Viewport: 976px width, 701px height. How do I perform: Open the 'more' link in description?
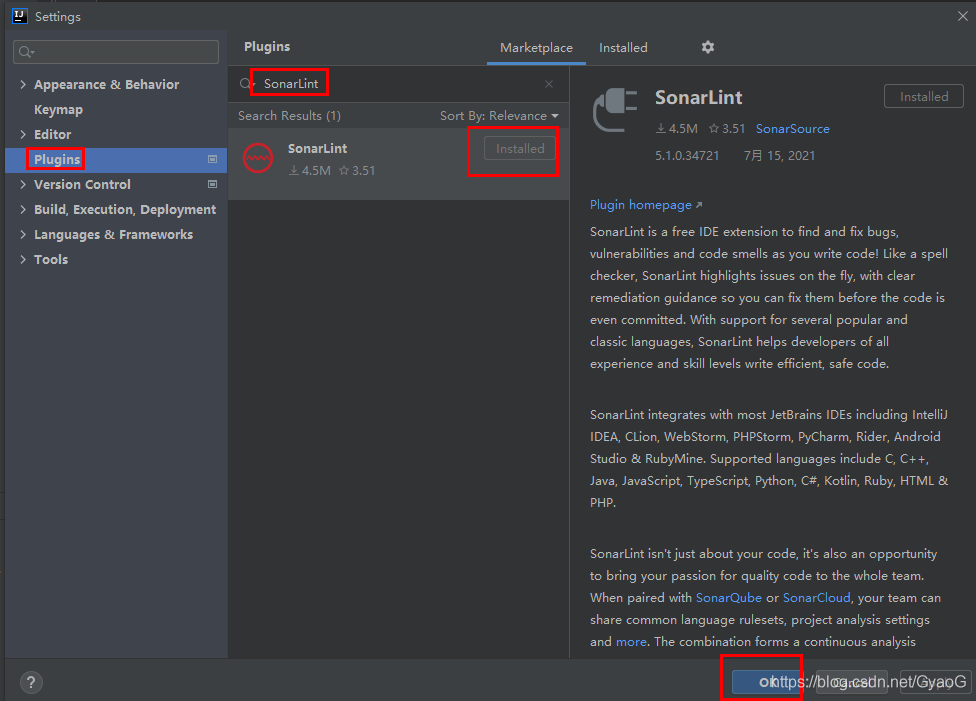631,642
